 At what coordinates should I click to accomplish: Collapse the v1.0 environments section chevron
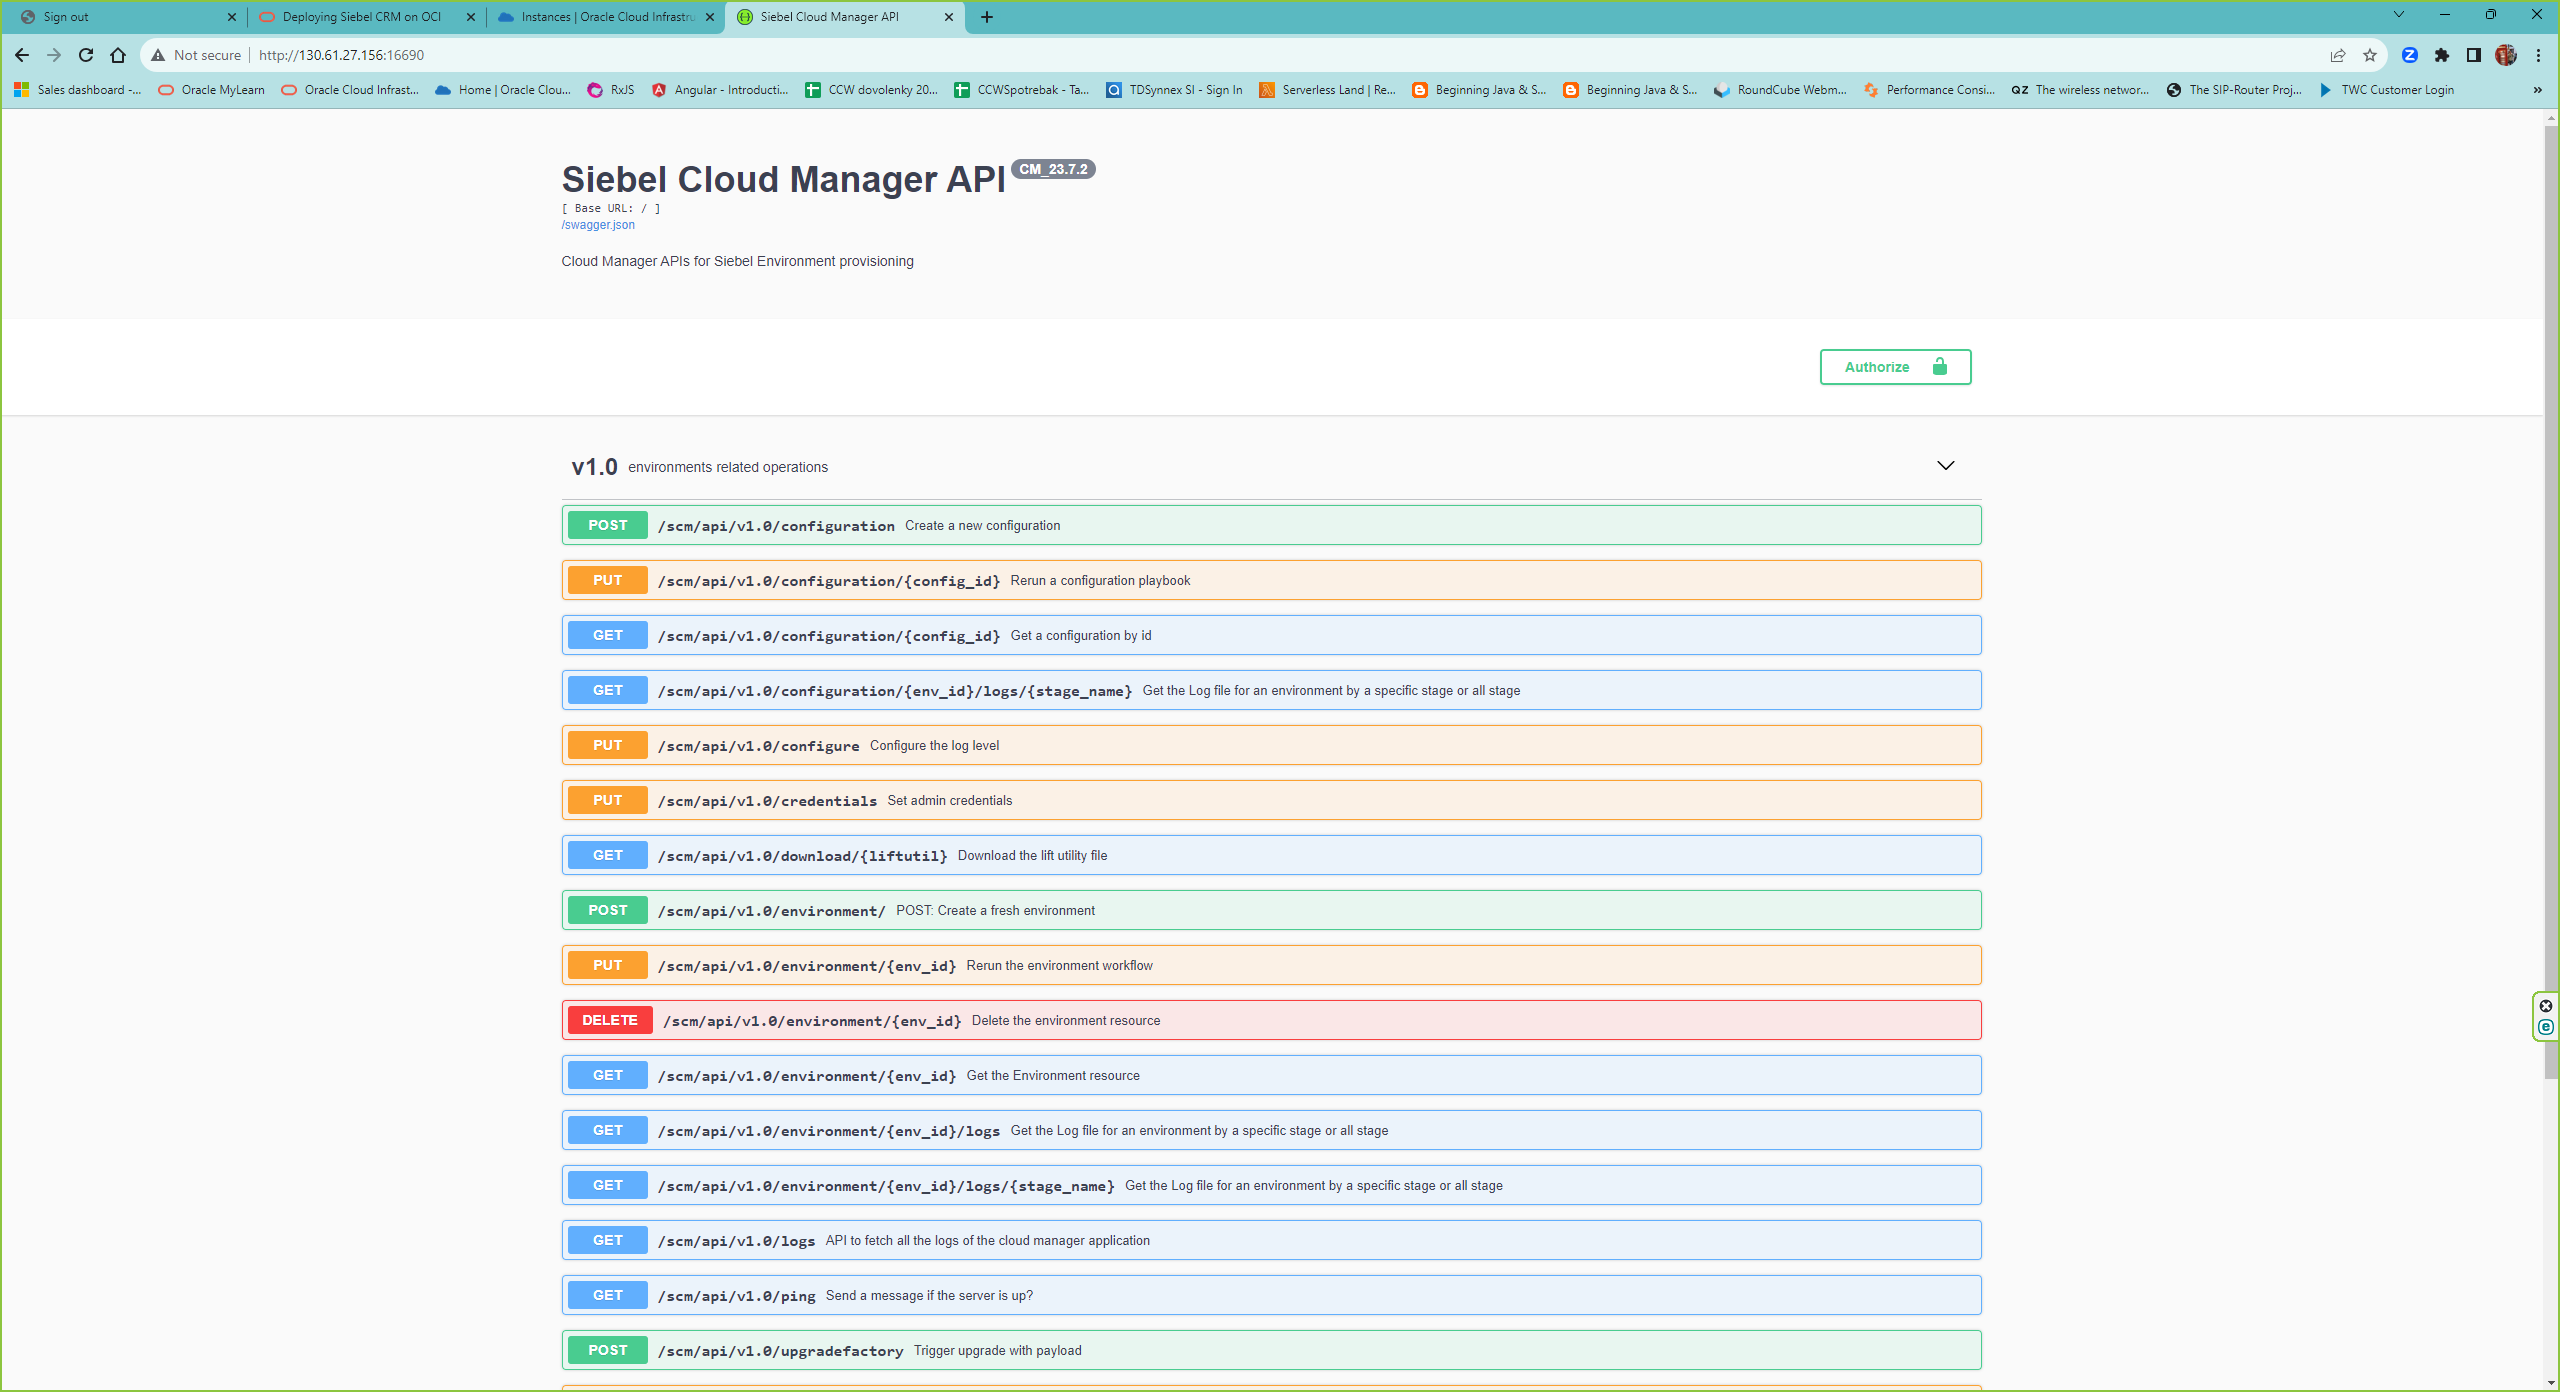(x=1946, y=466)
